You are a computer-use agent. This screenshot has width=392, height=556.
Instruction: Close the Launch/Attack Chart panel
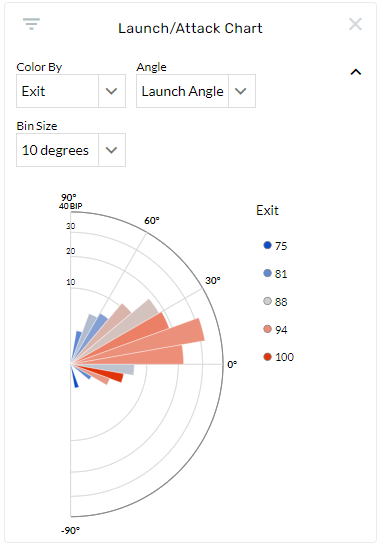pos(355,24)
